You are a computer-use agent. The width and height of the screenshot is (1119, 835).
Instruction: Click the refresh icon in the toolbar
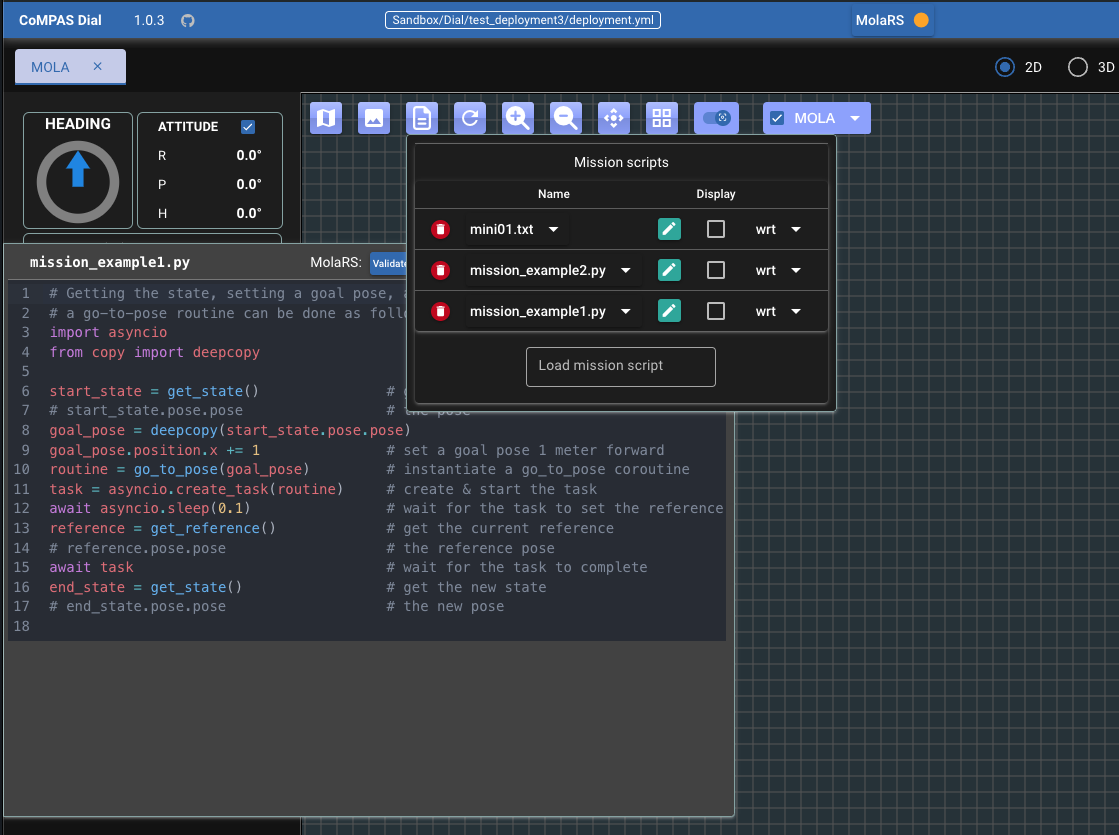pos(470,118)
